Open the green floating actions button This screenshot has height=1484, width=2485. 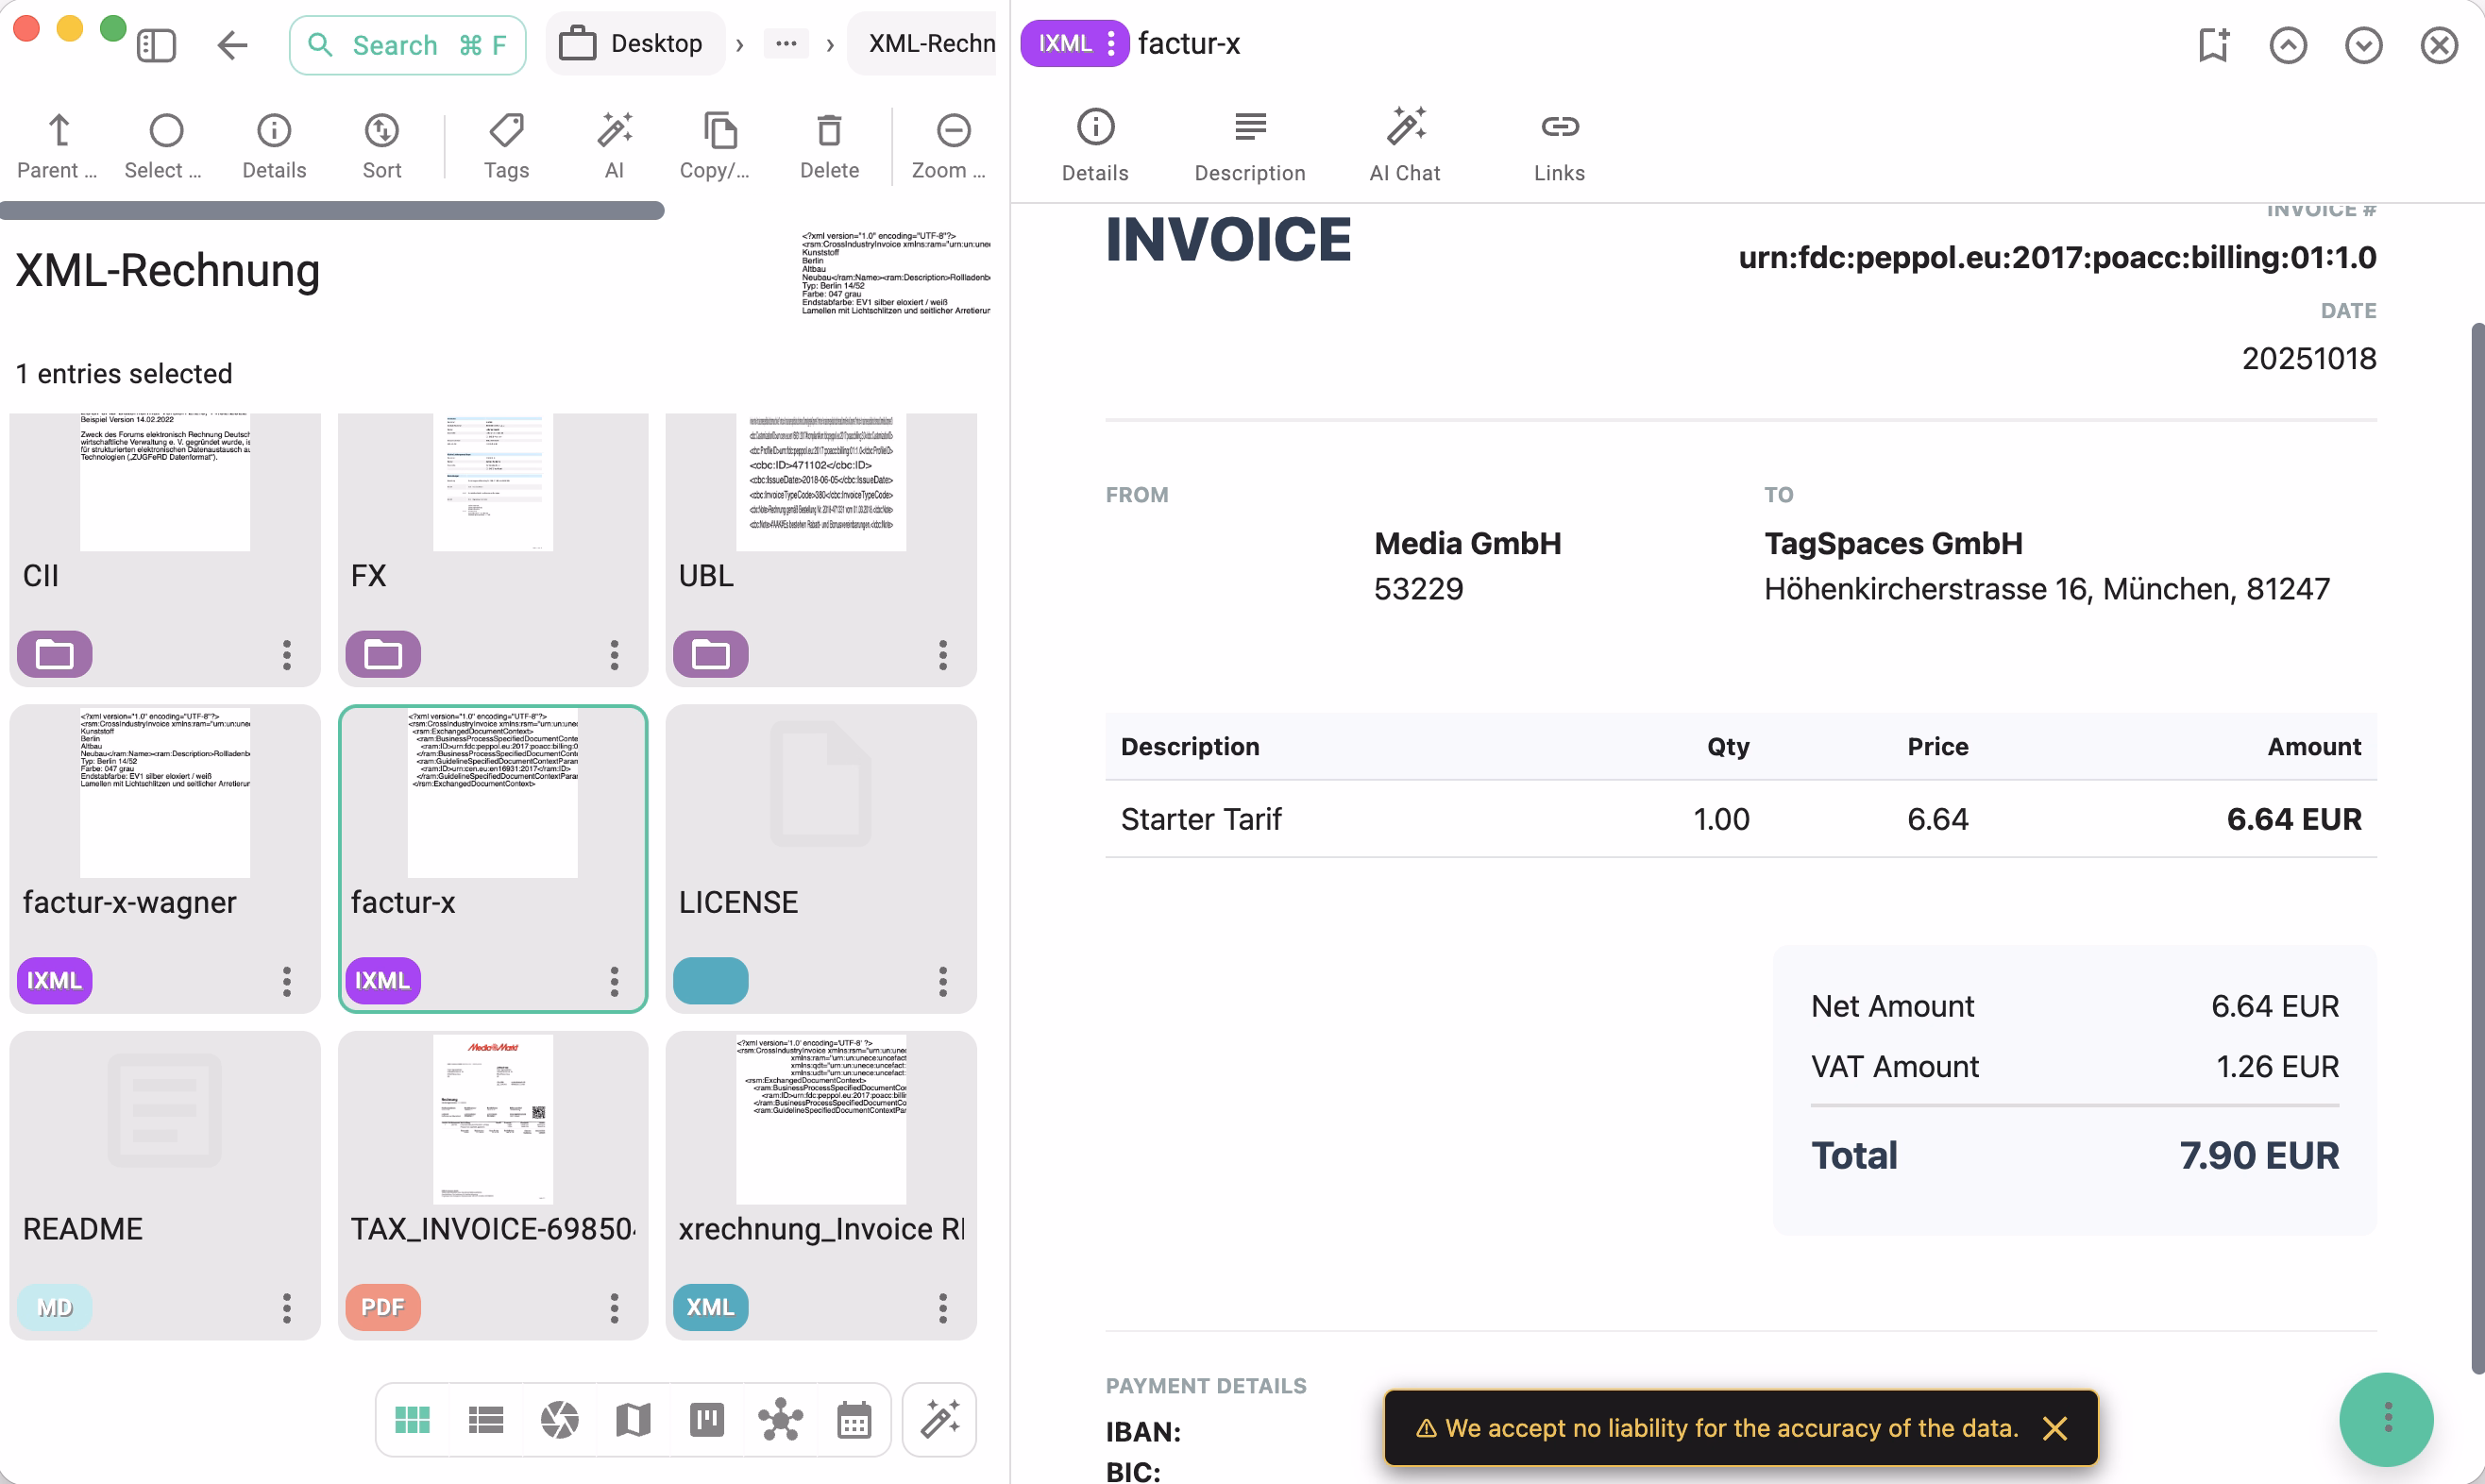pyautogui.click(x=2386, y=1419)
